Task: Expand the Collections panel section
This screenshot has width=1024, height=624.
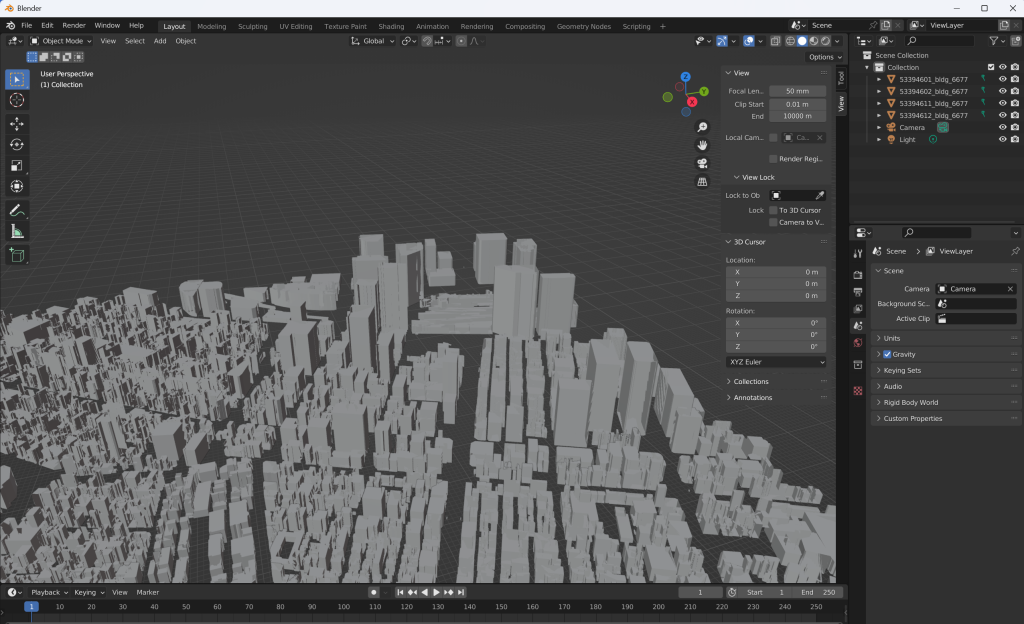Action: point(750,381)
